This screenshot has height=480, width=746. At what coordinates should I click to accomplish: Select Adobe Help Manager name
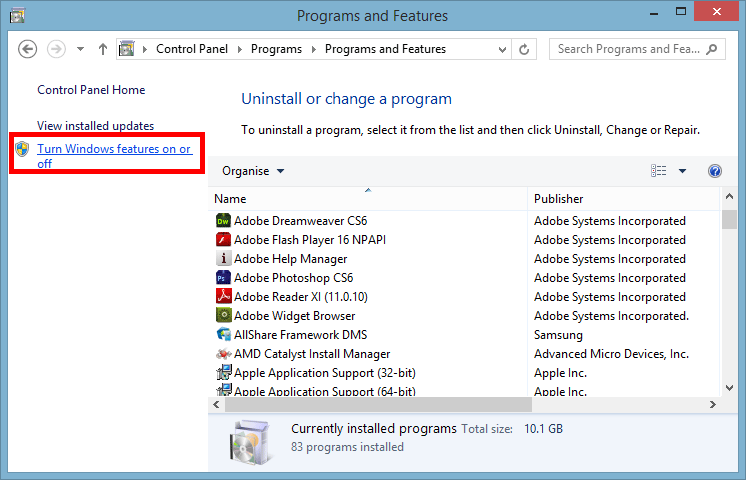click(x=291, y=259)
